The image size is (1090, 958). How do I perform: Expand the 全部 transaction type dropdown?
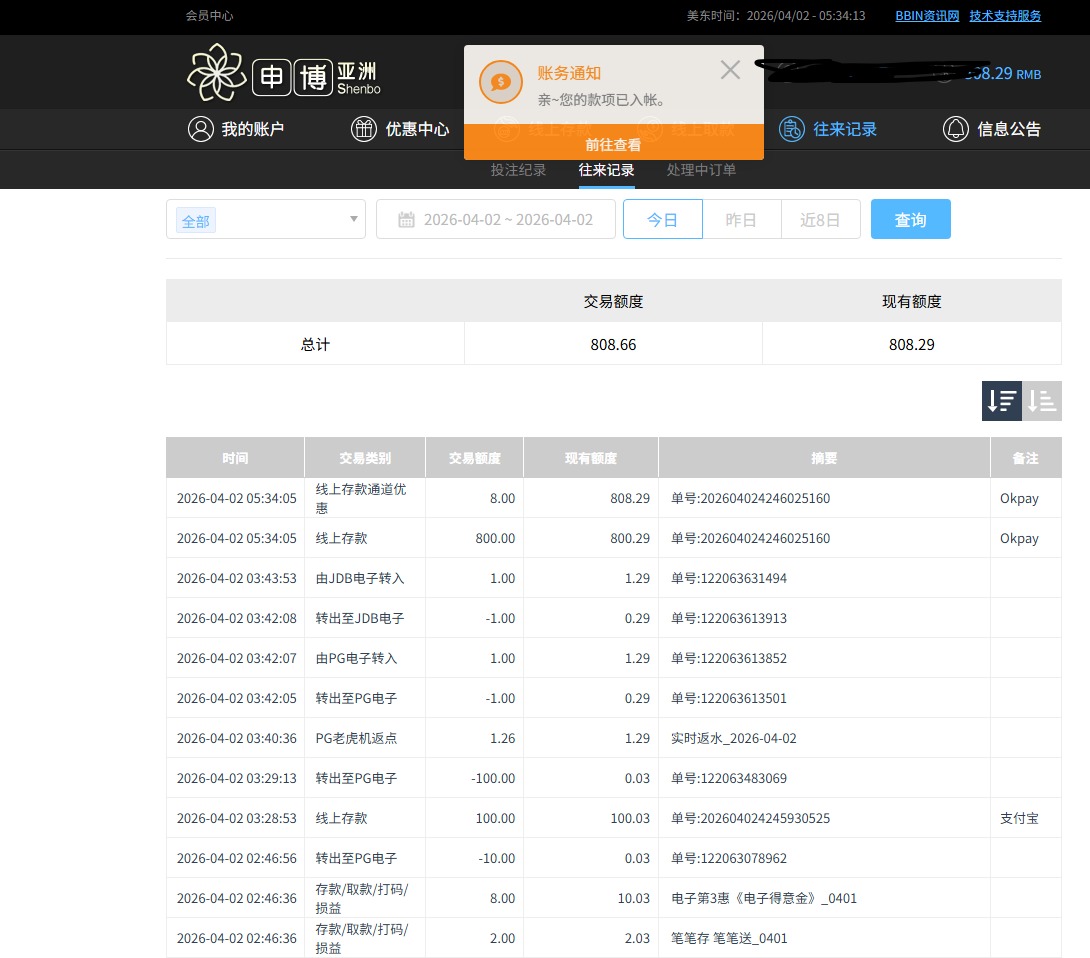(354, 220)
